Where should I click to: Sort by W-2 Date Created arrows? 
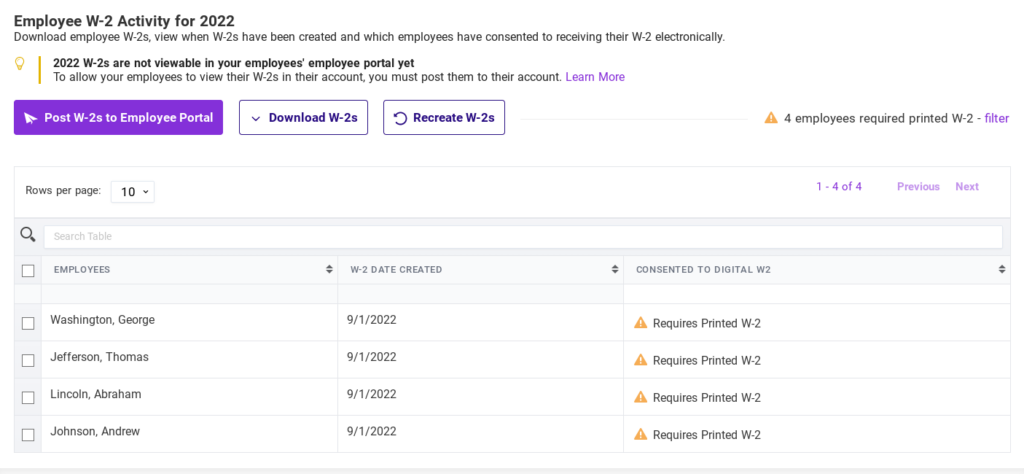click(x=615, y=270)
